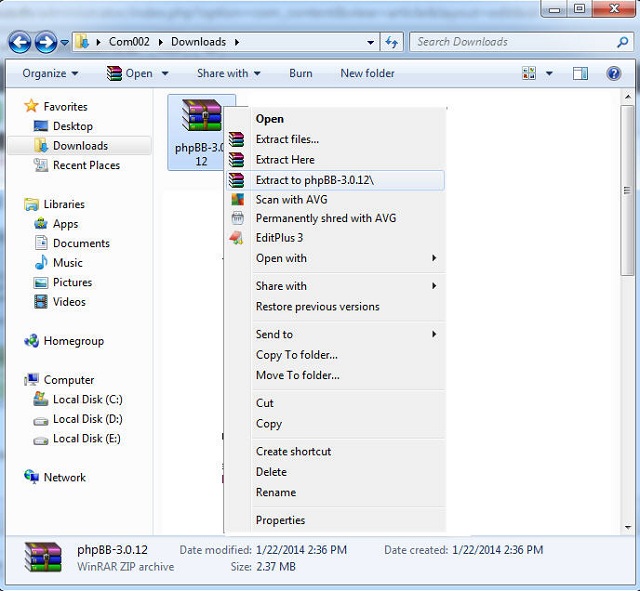
Task: Click the folder icon in the address bar
Action: [x=82, y=42]
